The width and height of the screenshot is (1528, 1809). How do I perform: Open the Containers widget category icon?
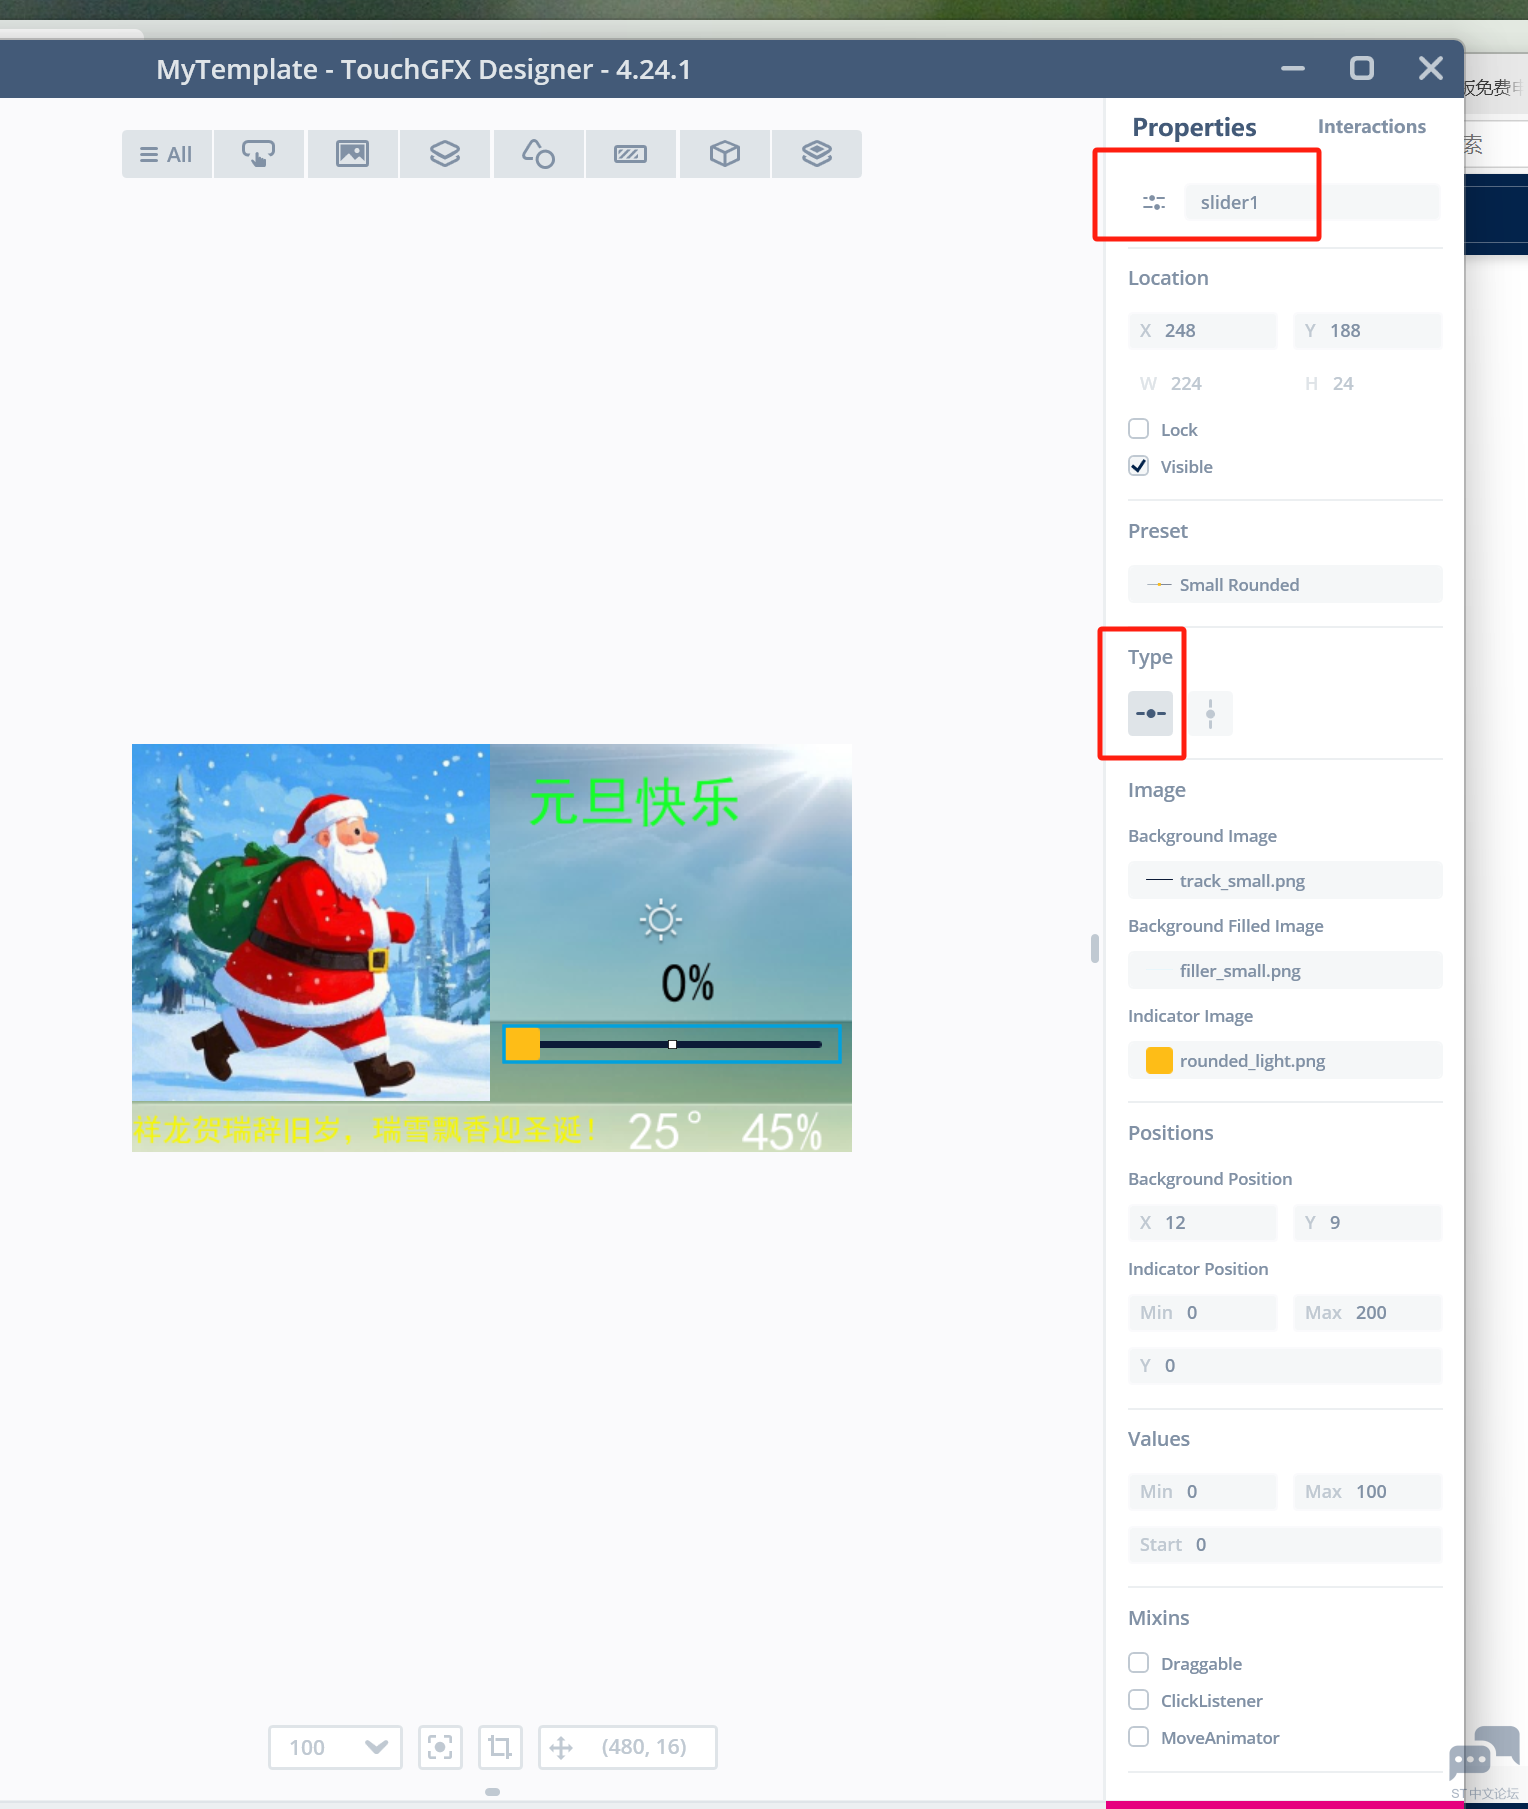[x=445, y=154]
